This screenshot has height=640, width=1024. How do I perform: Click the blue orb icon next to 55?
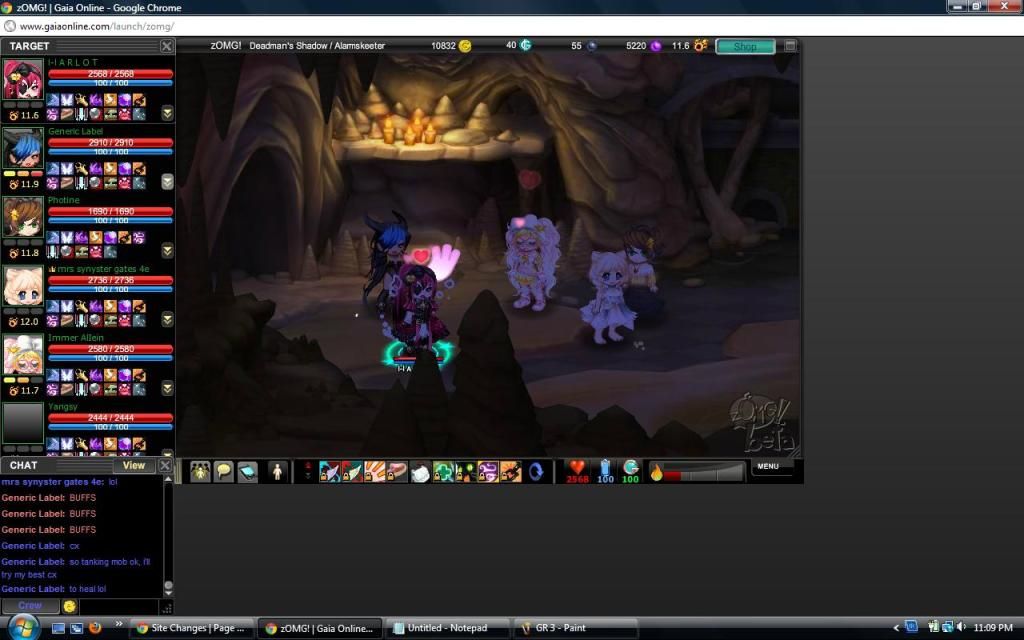point(592,46)
